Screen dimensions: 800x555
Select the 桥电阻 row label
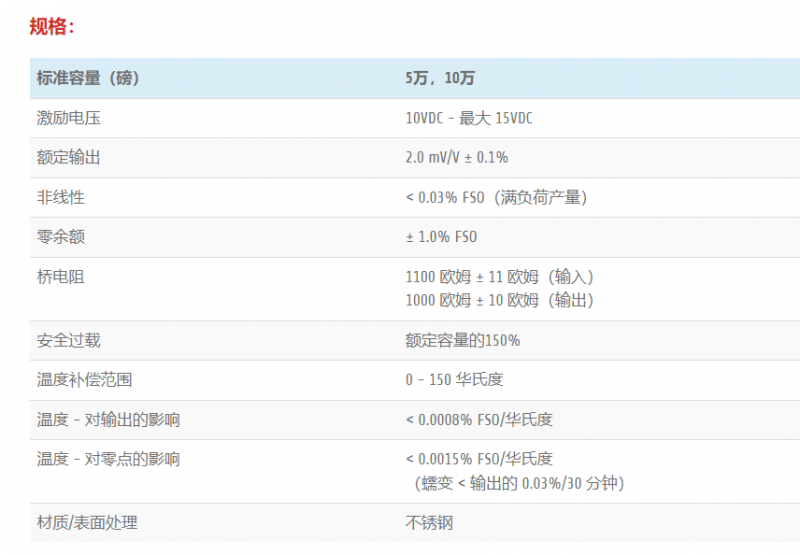[61, 277]
